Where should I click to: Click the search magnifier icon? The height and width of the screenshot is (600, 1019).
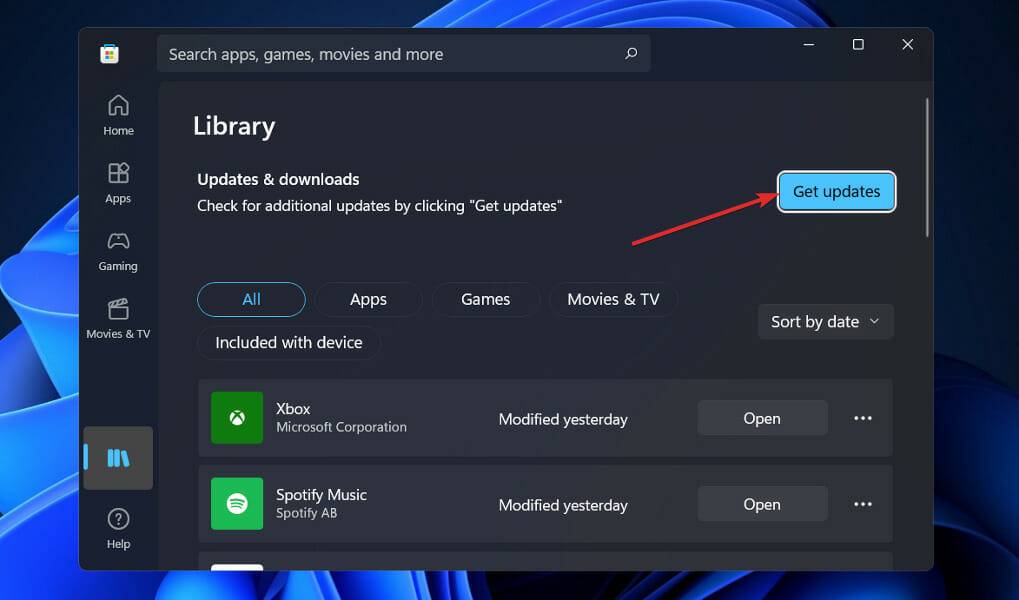click(631, 53)
